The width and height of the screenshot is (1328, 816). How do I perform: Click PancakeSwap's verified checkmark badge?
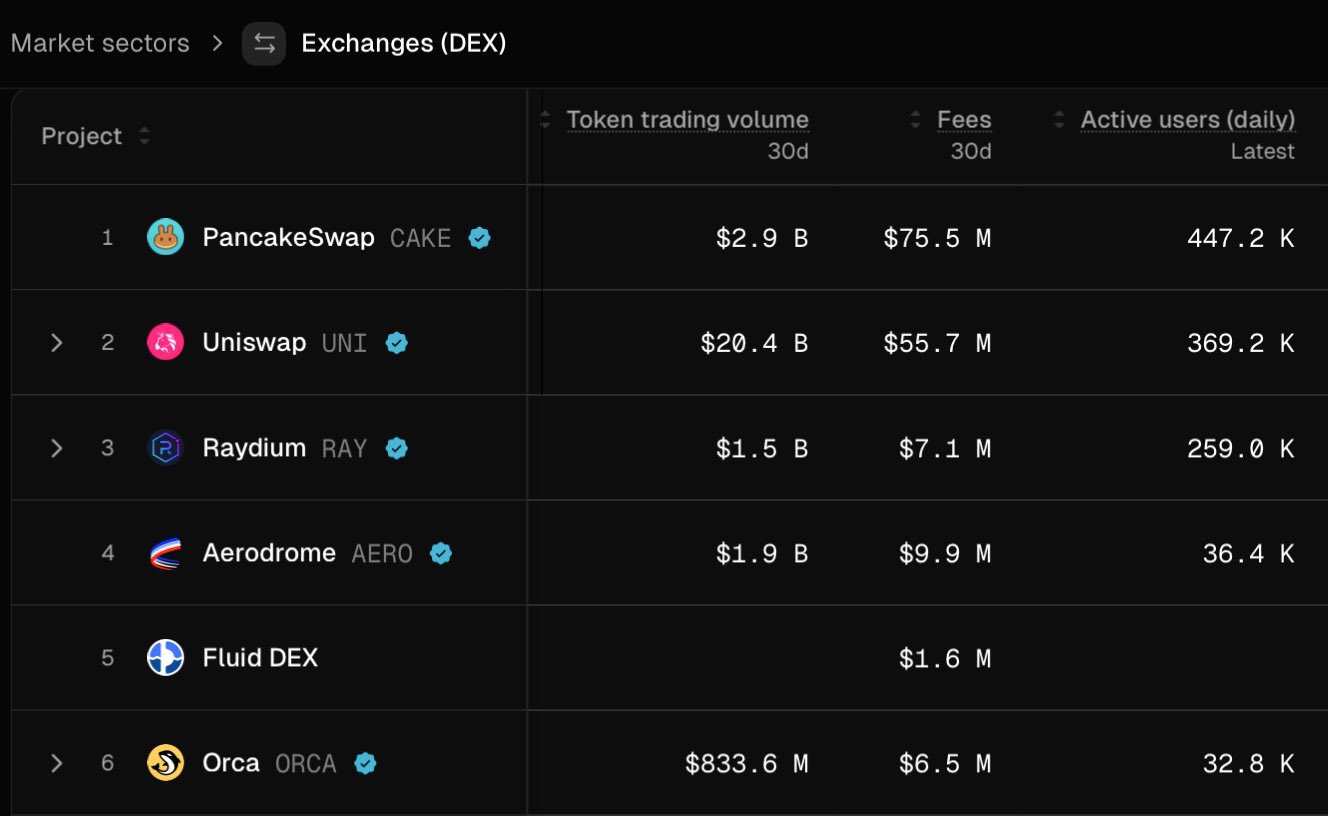[x=480, y=238]
